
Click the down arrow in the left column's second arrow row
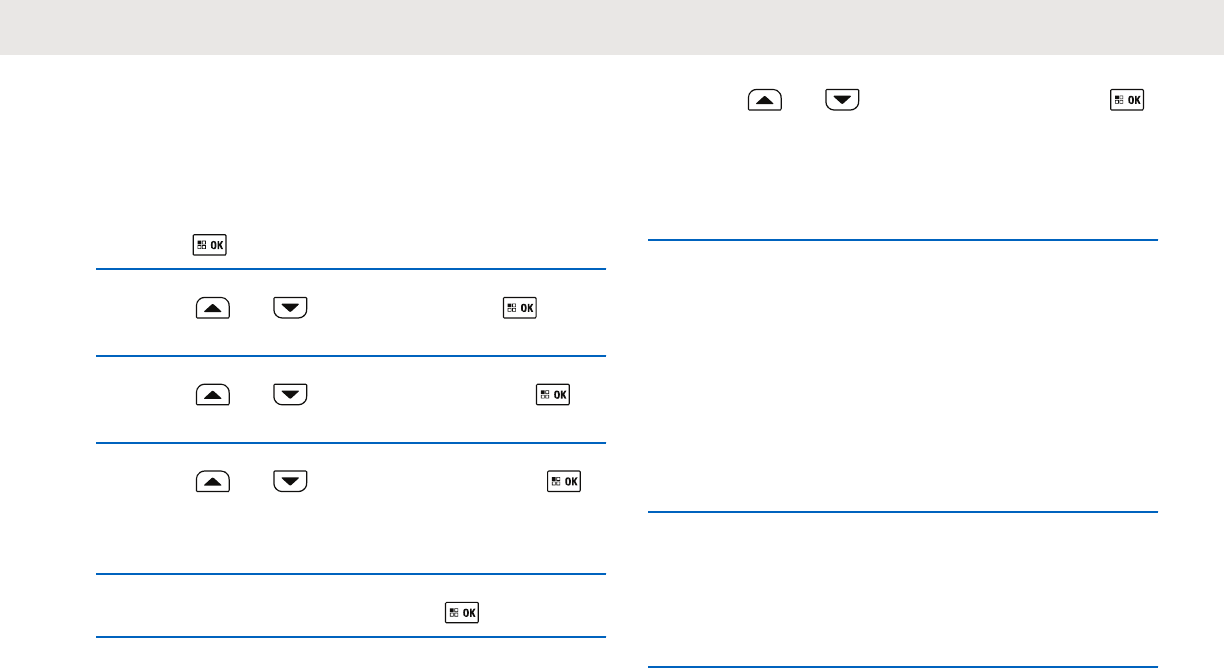click(x=290, y=395)
